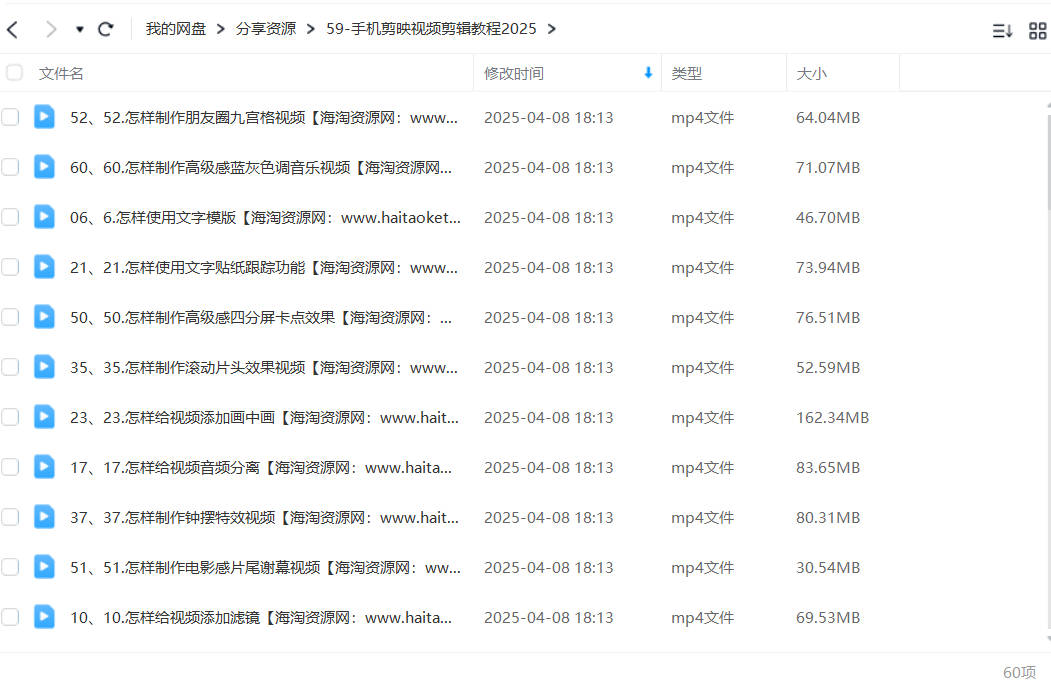Viewport: 1051px width, 684px height.
Task: Sort by 大小 column
Action: click(811, 74)
